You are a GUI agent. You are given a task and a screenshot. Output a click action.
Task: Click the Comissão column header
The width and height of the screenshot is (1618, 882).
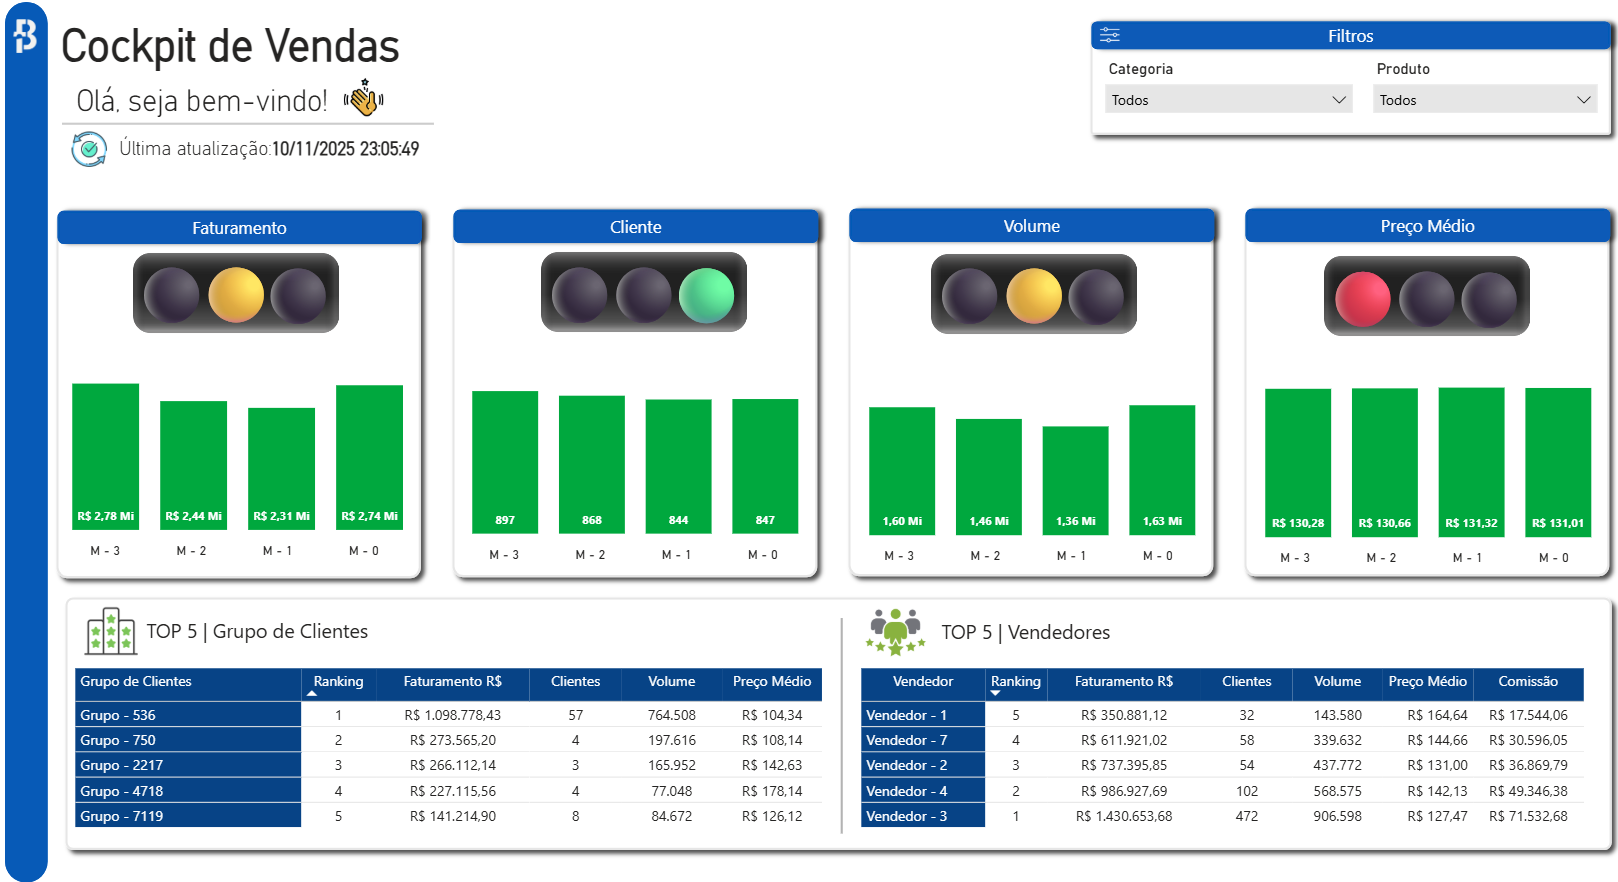tap(1527, 682)
